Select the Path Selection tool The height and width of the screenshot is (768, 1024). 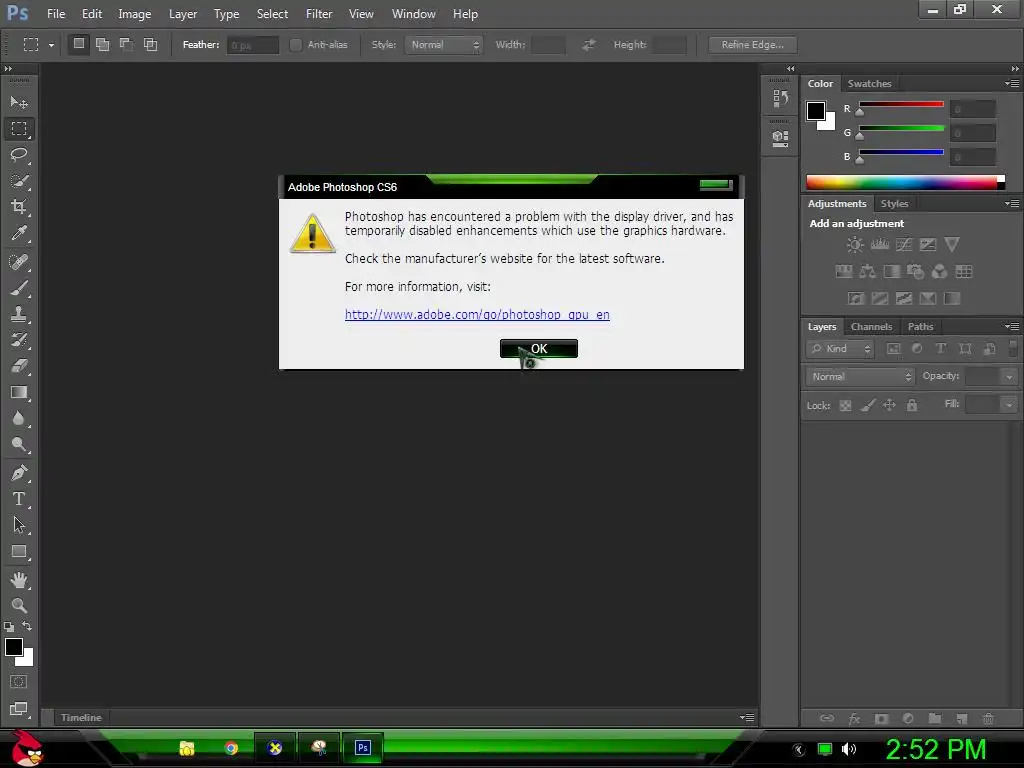pyautogui.click(x=19, y=525)
